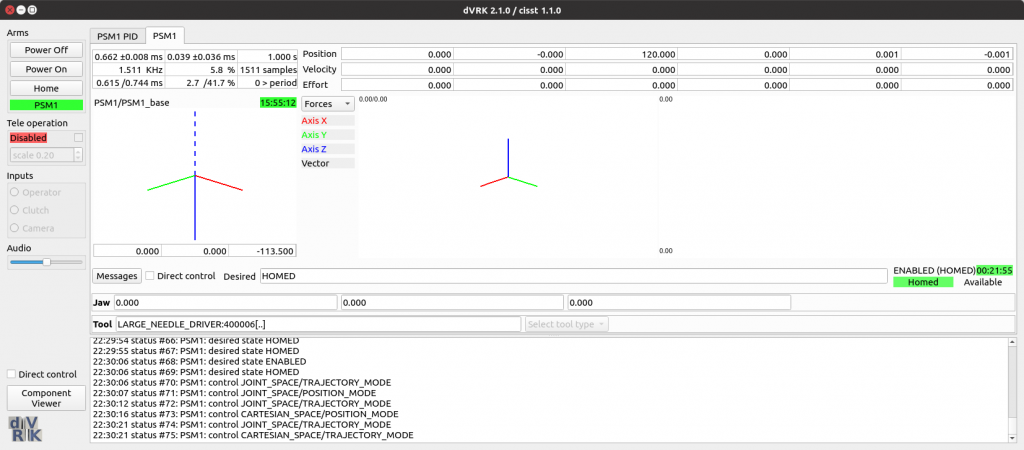Select log line status #73 CARTESIAN_SPACE/POSITION_MODE
The width and height of the screenshot is (1024, 450).
[246, 414]
